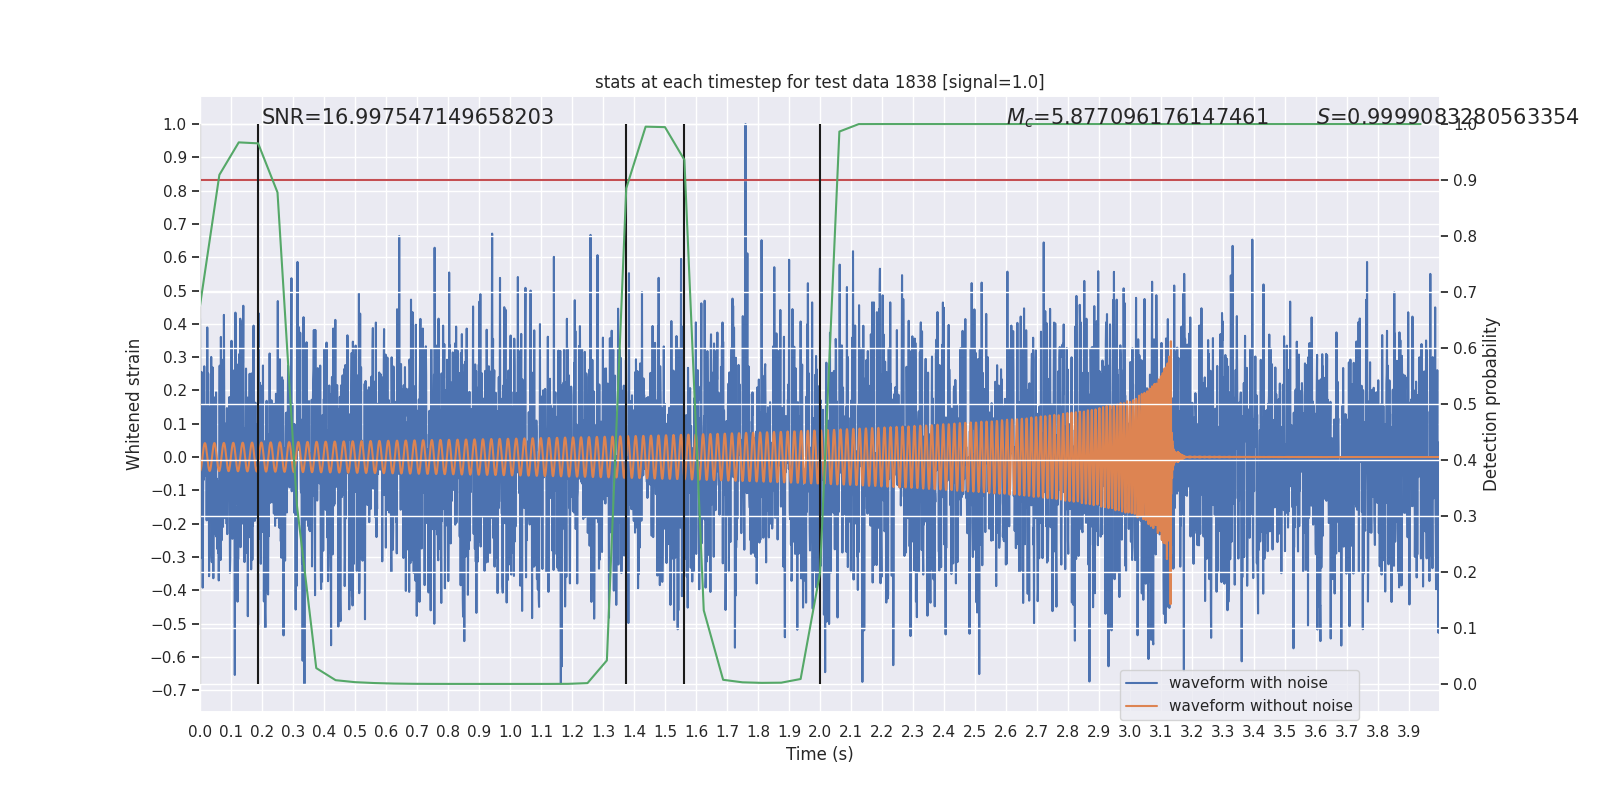Click the 'Whitened strain' y-axis label
Viewport: 1600px width, 800px height.
(x=134, y=404)
